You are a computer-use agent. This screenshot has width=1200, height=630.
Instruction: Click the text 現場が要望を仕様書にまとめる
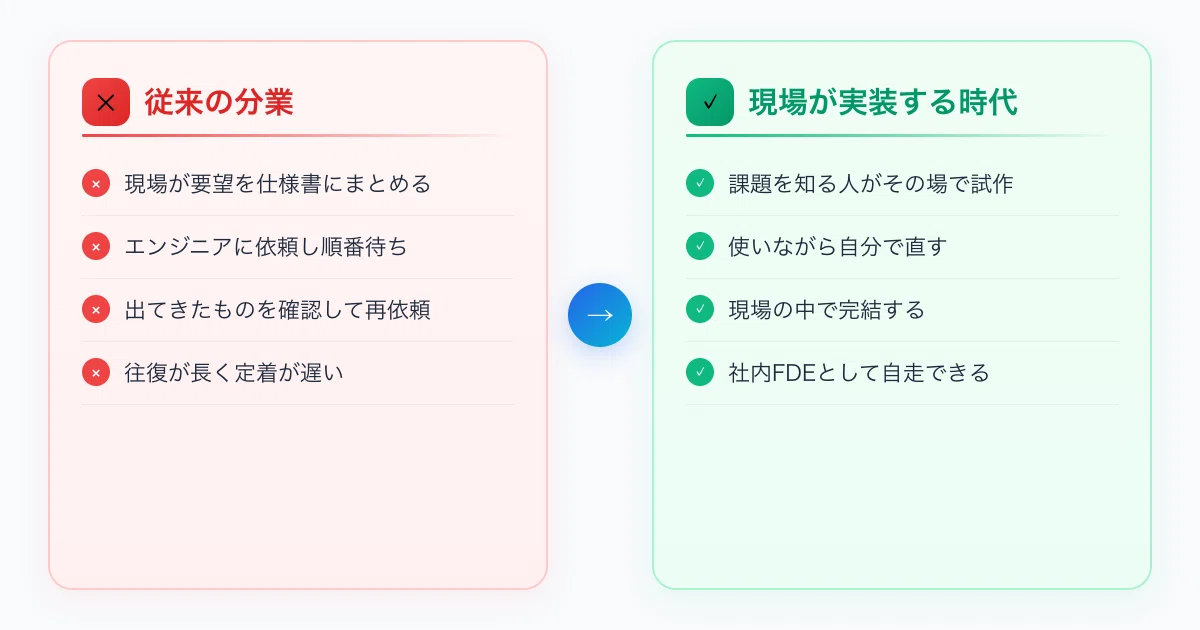point(278,184)
